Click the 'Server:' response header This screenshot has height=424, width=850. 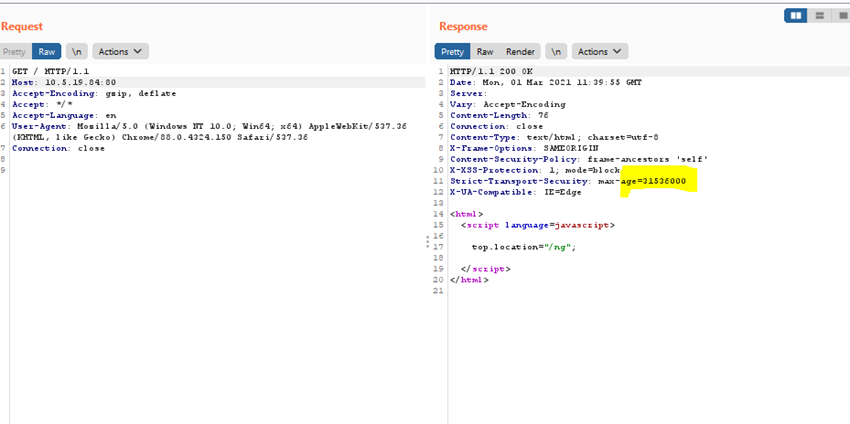(x=469, y=93)
